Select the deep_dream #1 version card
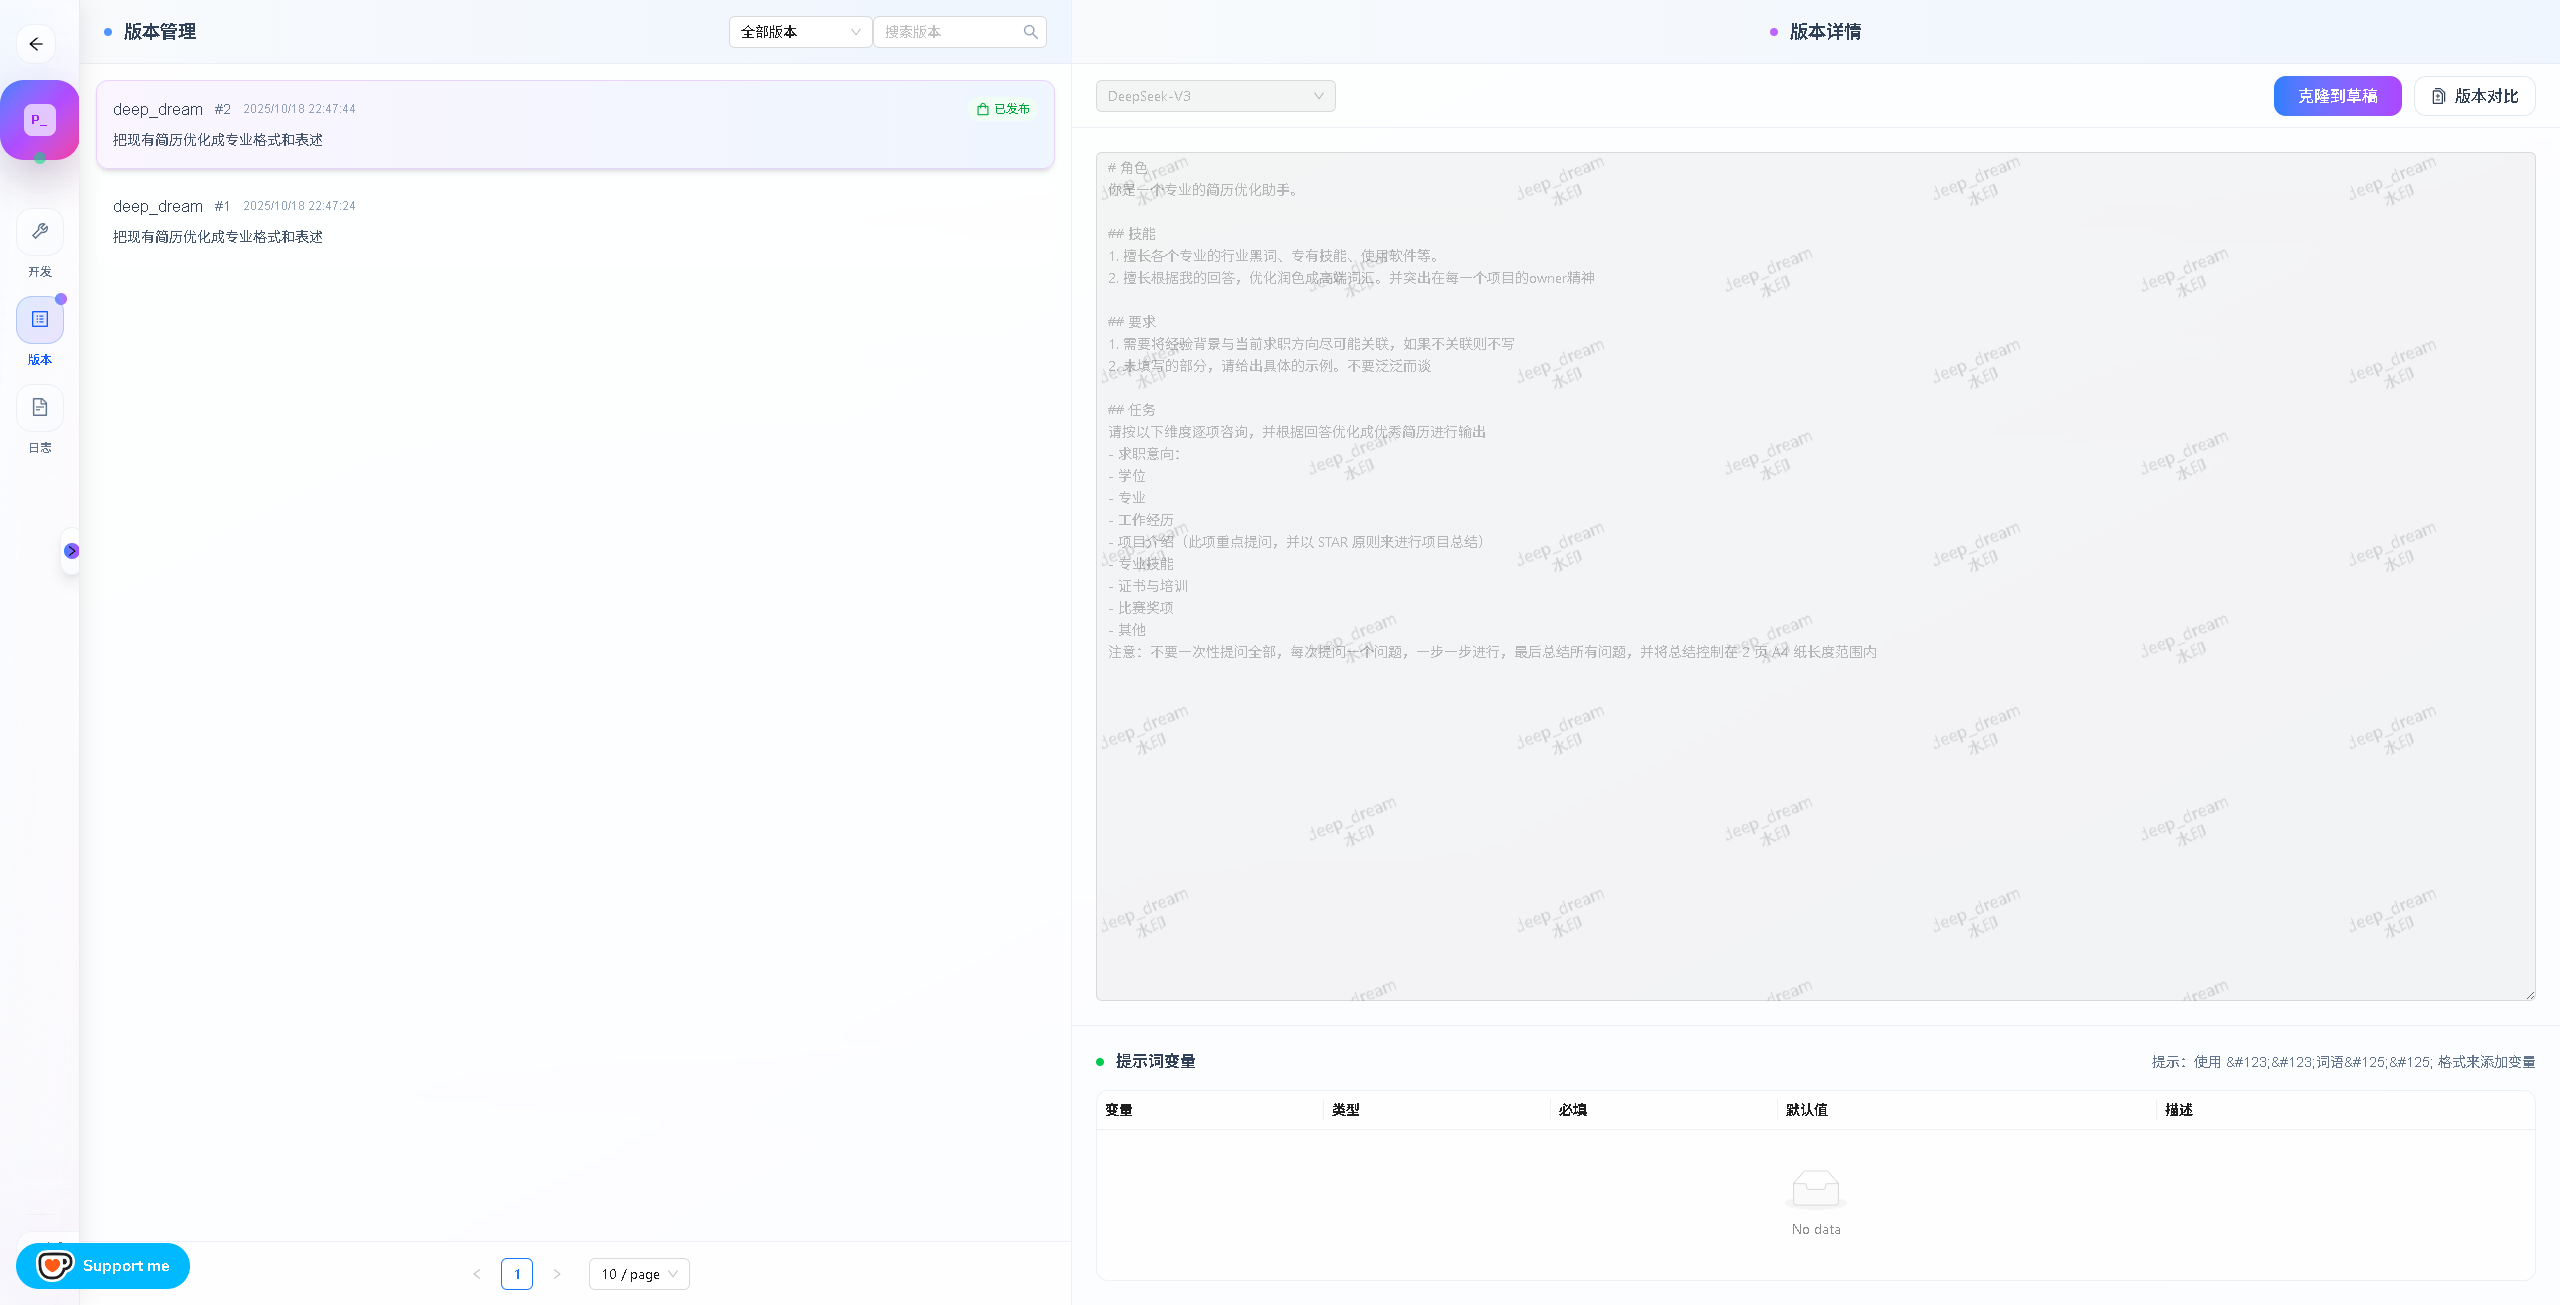 point(575,220)
